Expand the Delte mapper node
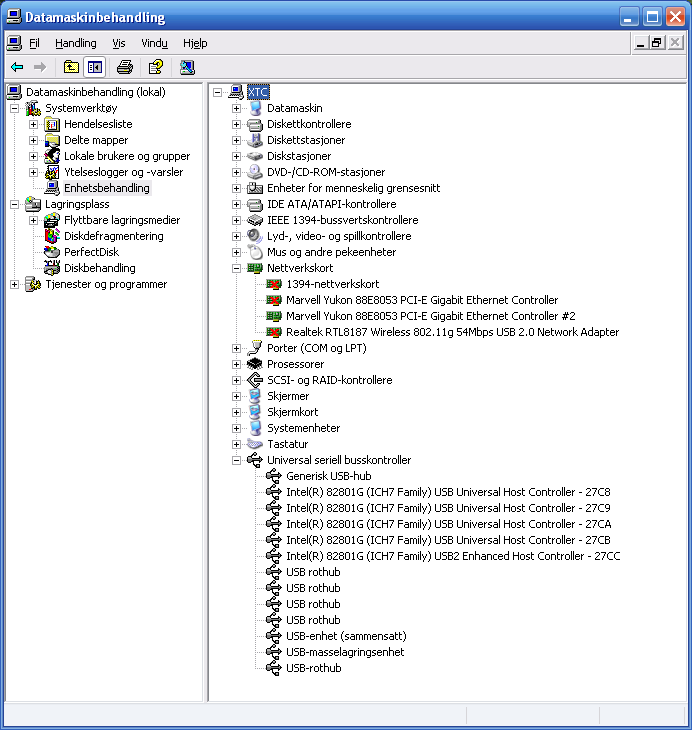The image size is (692, 730). pos(34,140)
